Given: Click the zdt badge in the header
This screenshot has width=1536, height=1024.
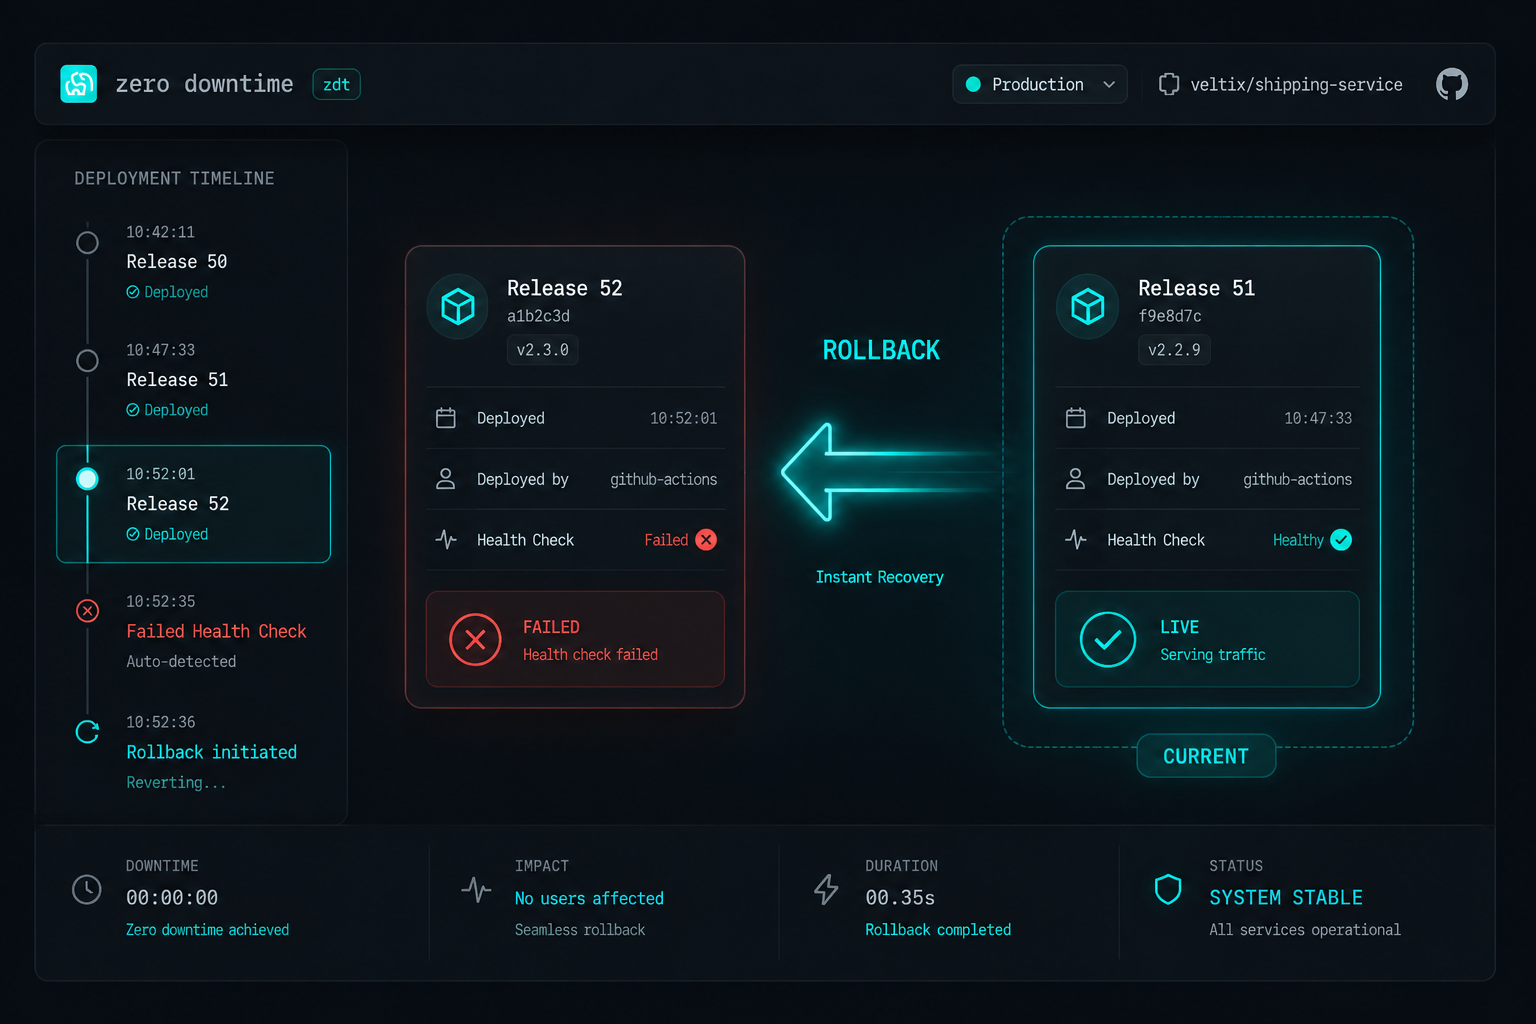Looking at the screenshot, I should point(336,84).
